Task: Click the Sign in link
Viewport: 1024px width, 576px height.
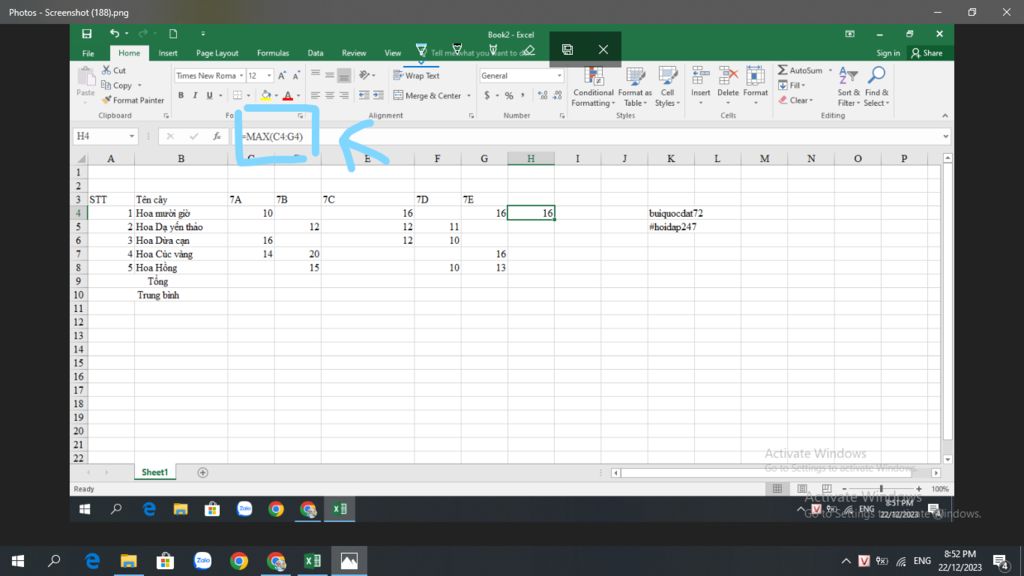Action: pyautogui.click(x=888, y=53)
